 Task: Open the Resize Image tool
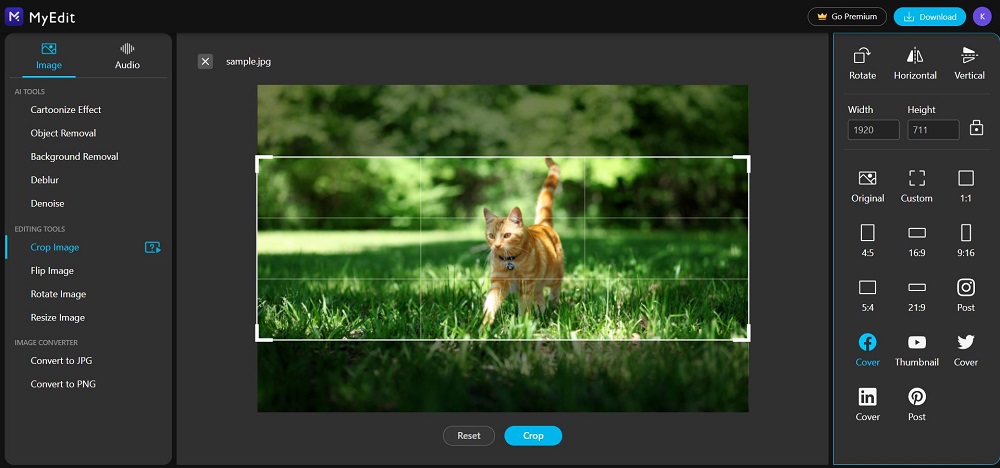(x=57, y=318)
